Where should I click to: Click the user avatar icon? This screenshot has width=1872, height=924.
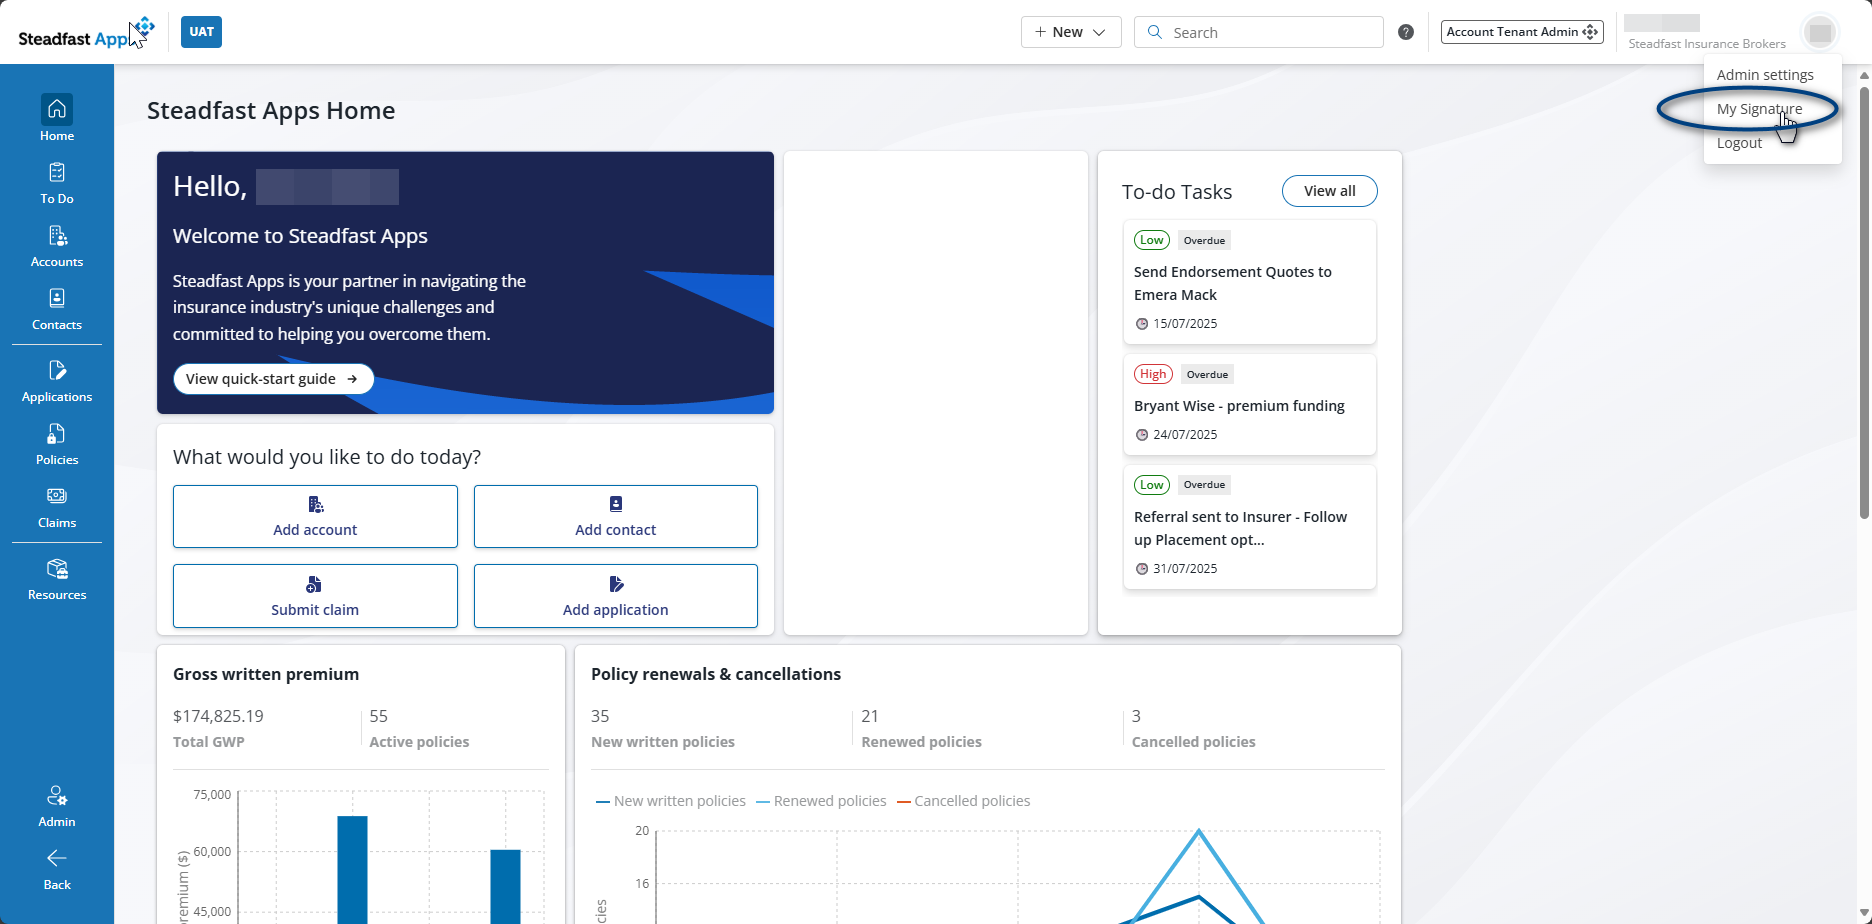[1820, 33]
